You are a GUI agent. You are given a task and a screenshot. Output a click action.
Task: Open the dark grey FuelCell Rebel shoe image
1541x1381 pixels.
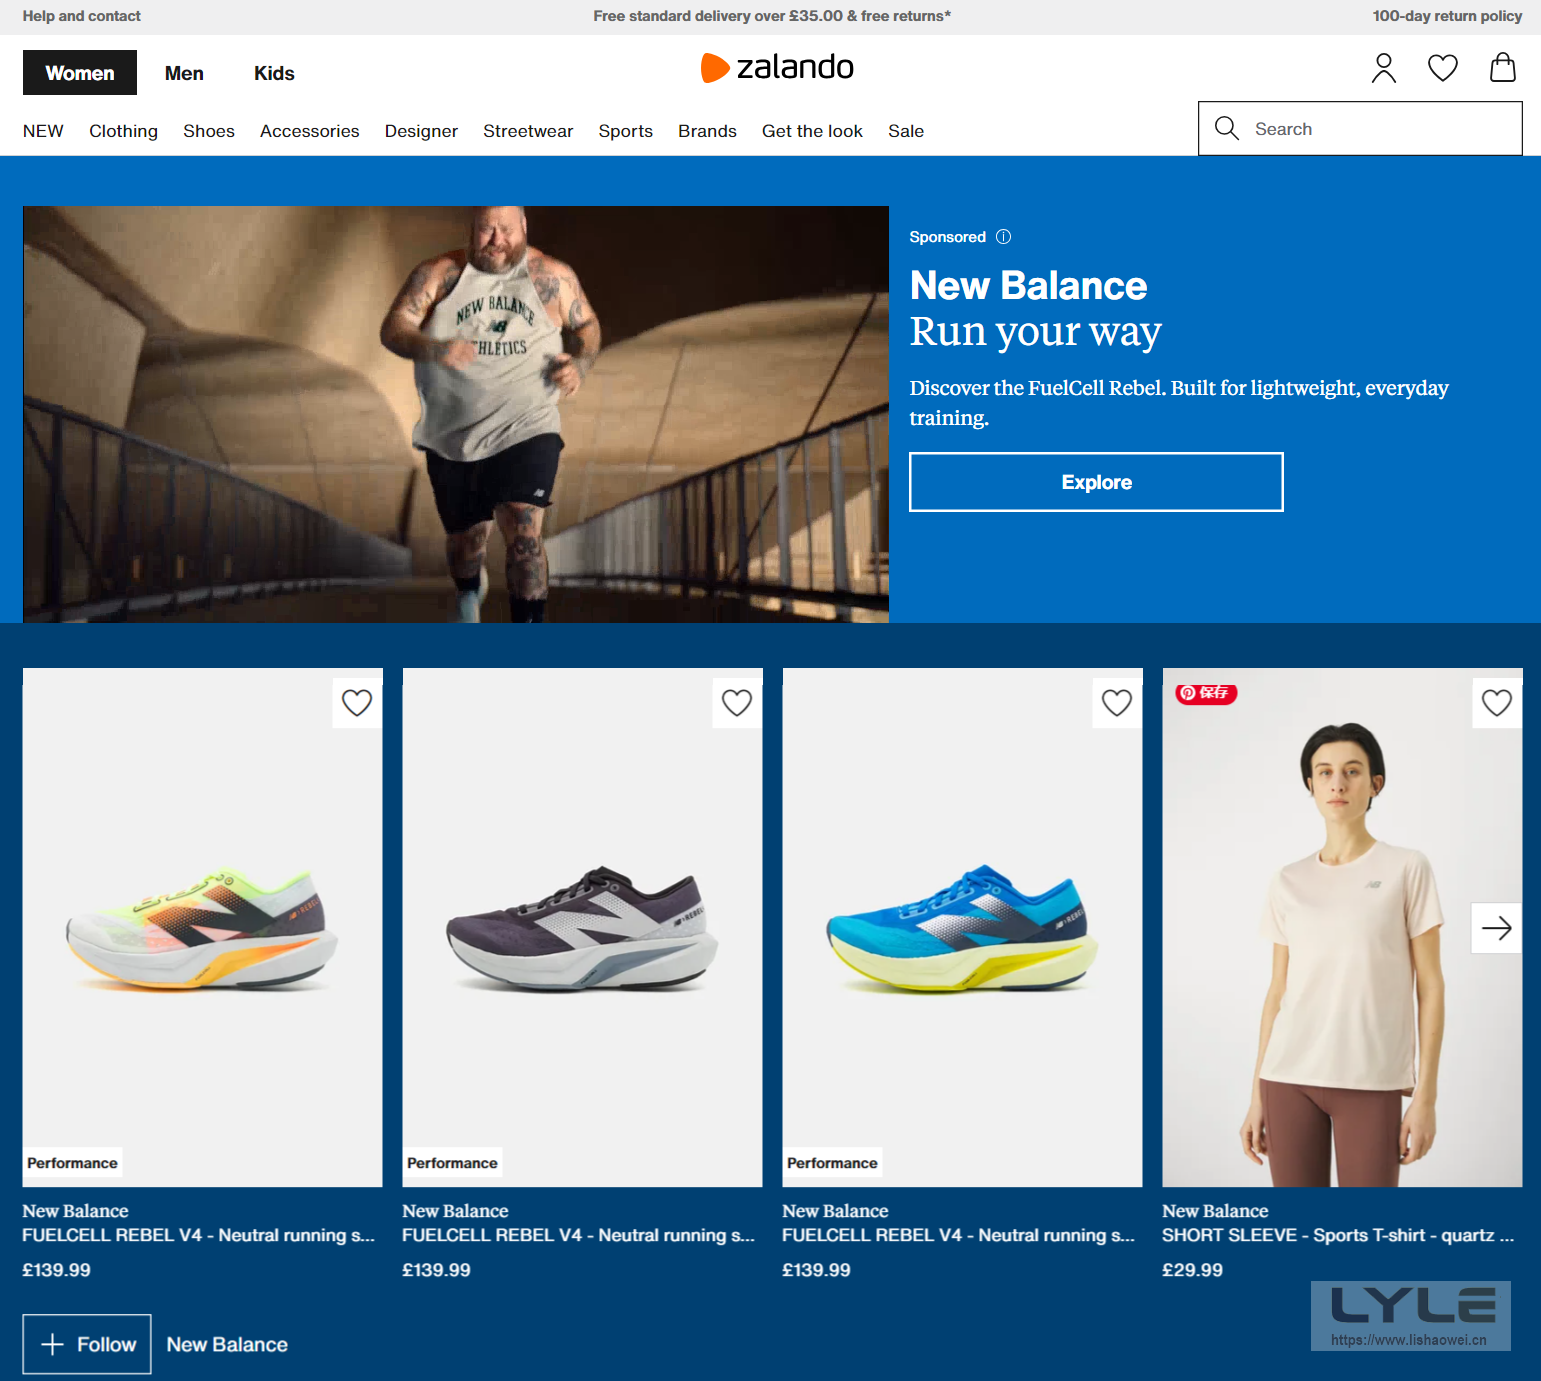(582, 927)
